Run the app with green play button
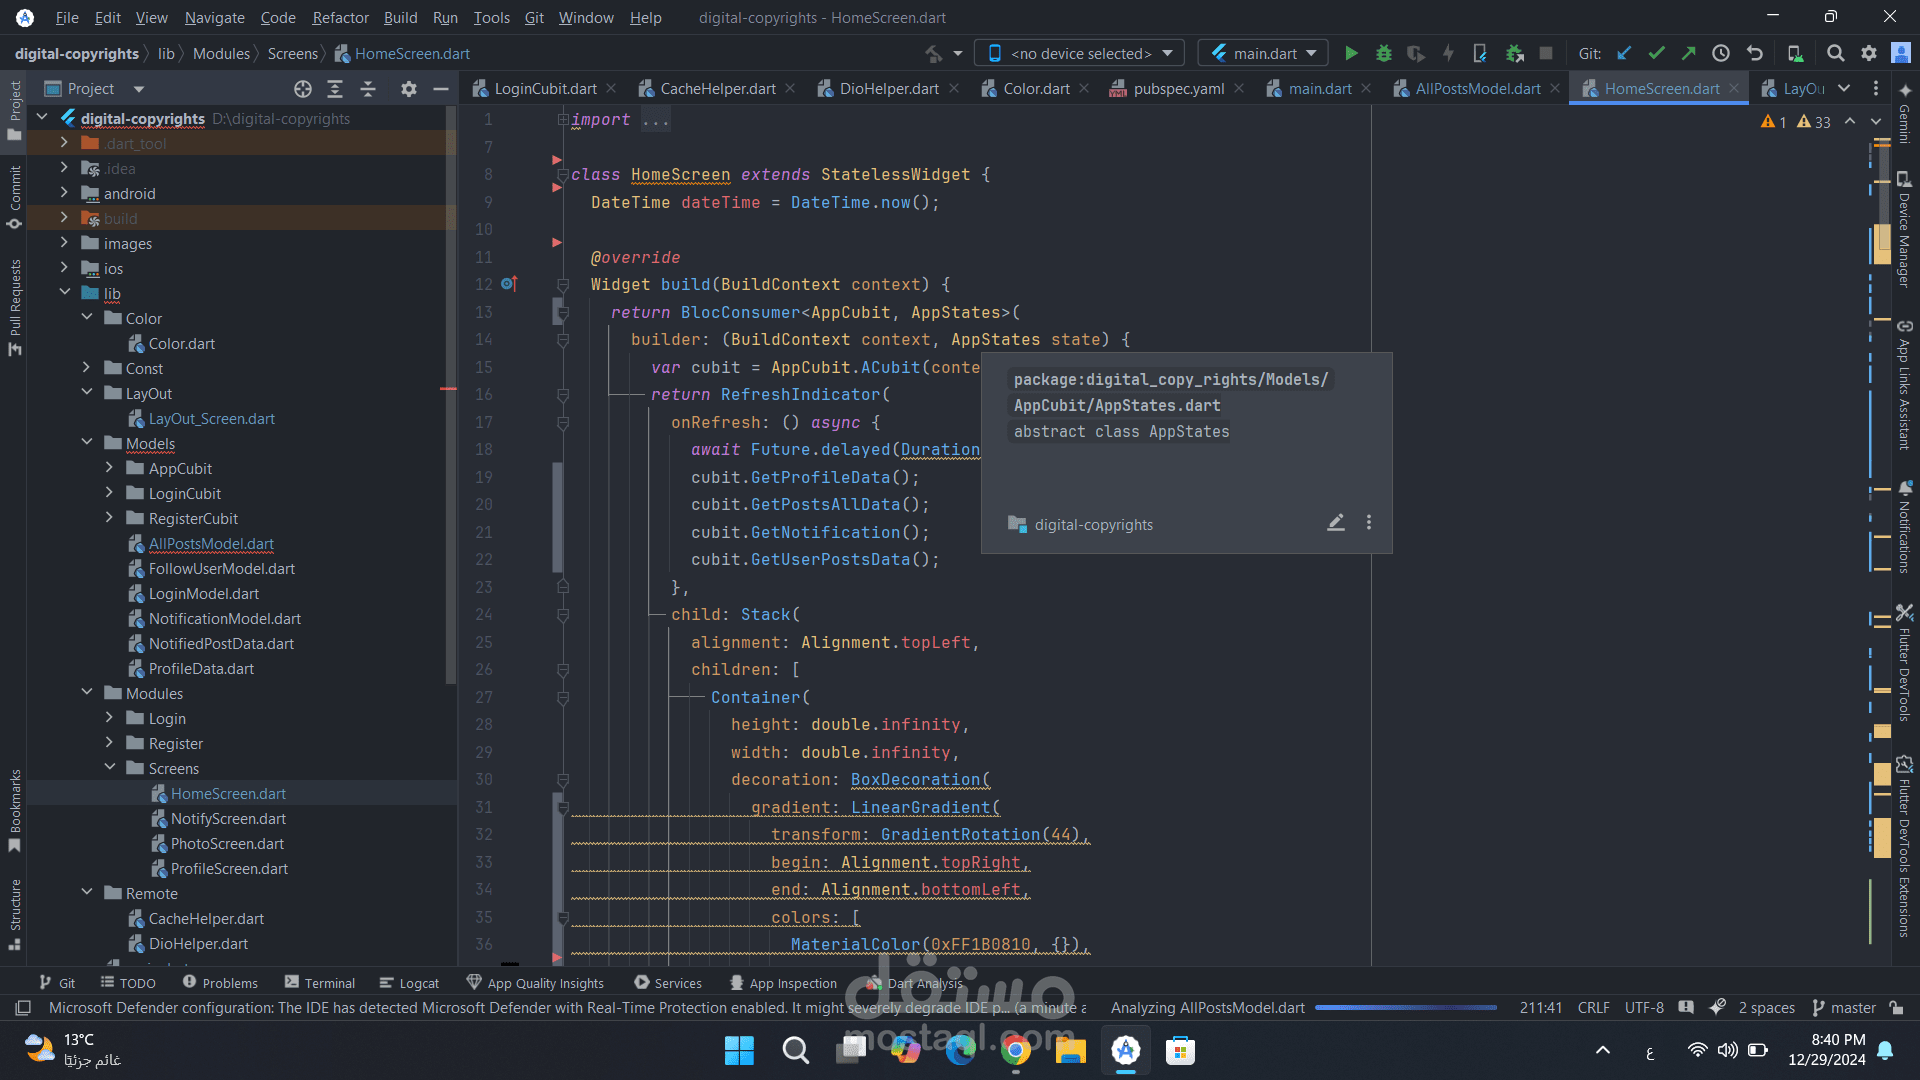Image resolution: width=1920 pixels, height=1080 pixels. click(1351, 54)
